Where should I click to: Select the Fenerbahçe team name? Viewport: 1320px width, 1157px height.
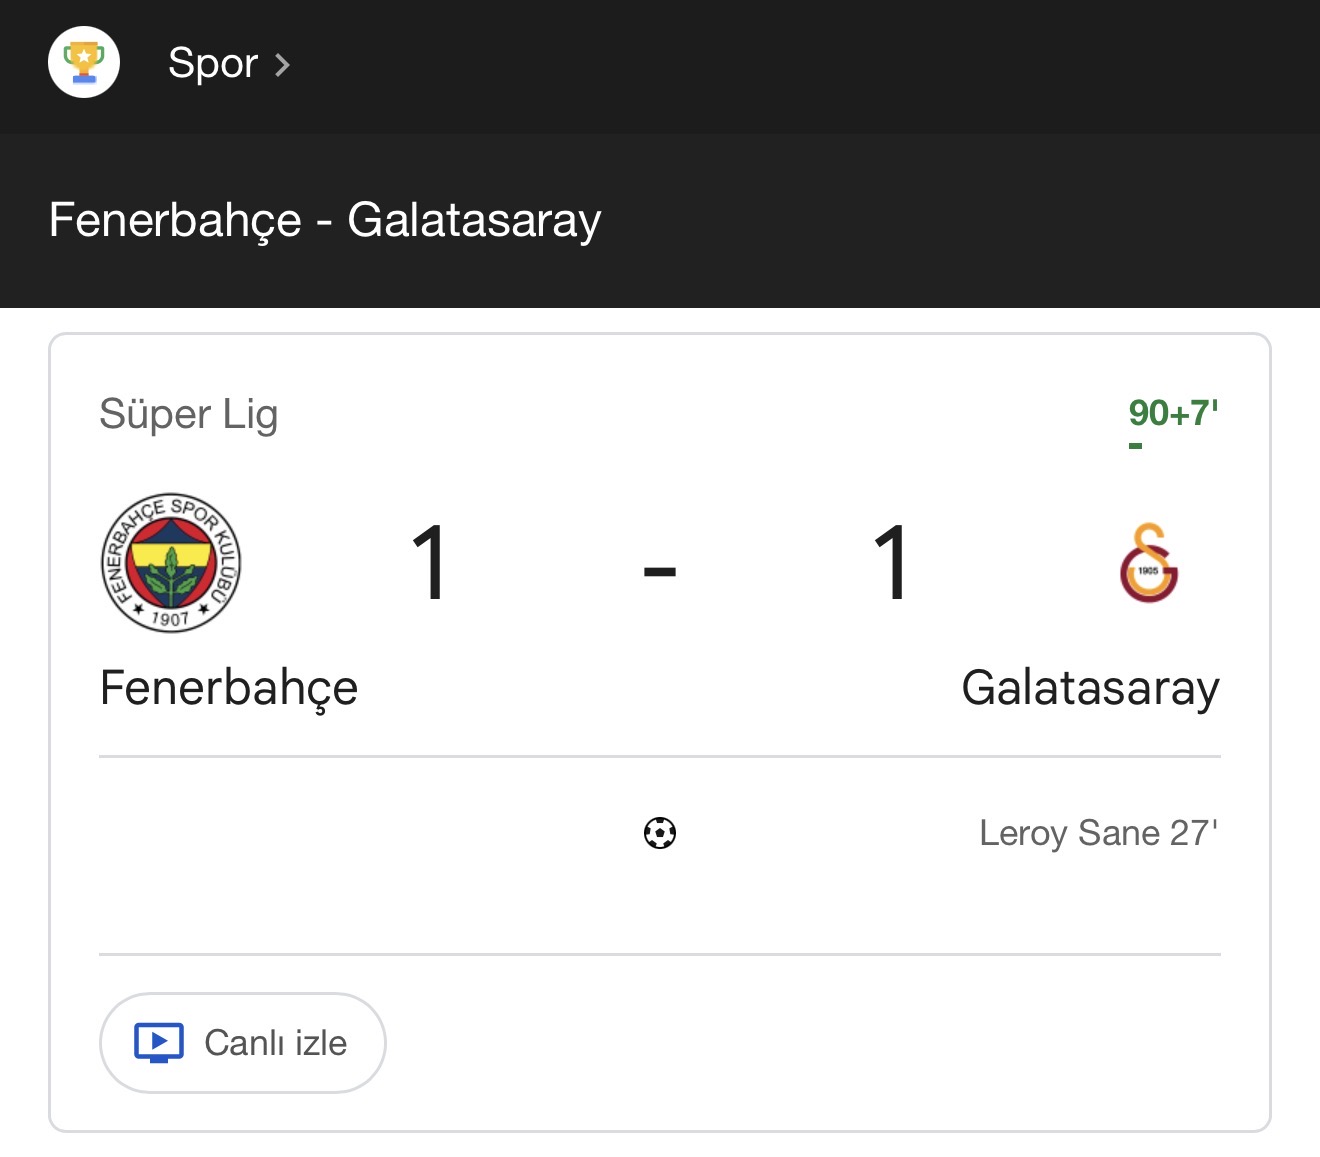pyautogui.click(x=229, y=688)
